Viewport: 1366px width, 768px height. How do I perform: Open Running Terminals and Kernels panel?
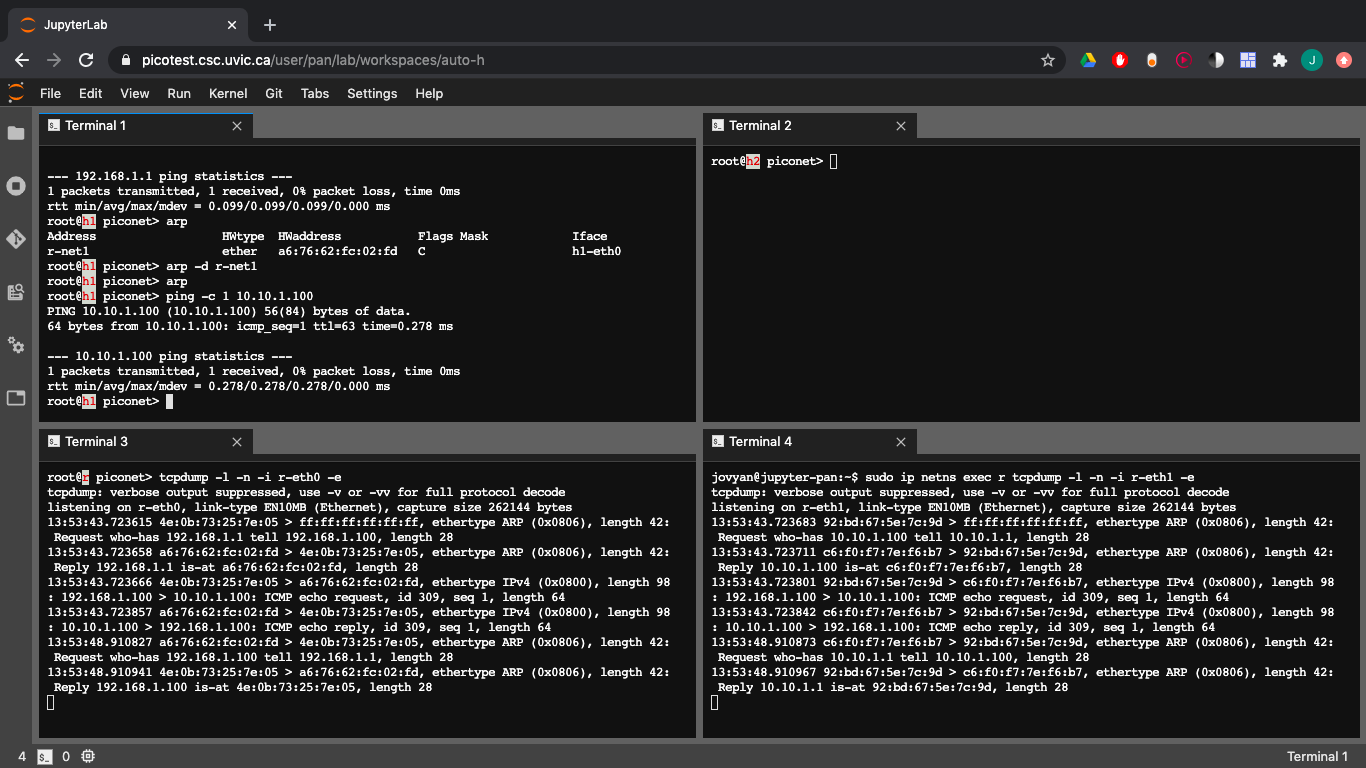pos(16,186)
